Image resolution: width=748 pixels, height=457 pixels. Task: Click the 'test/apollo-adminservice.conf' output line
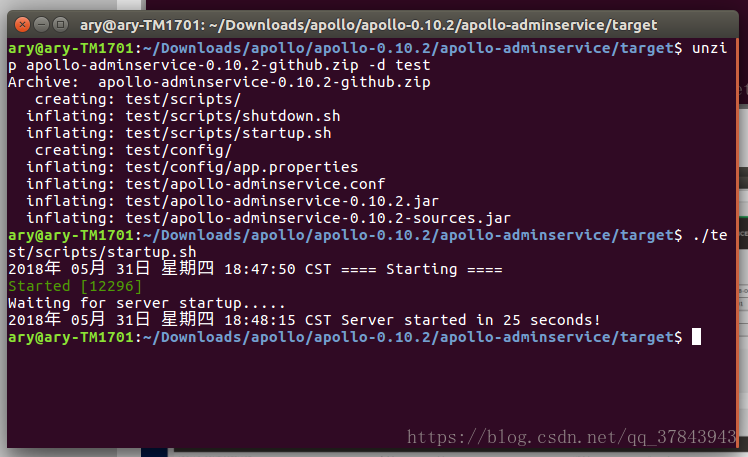[x=206, y=184]
